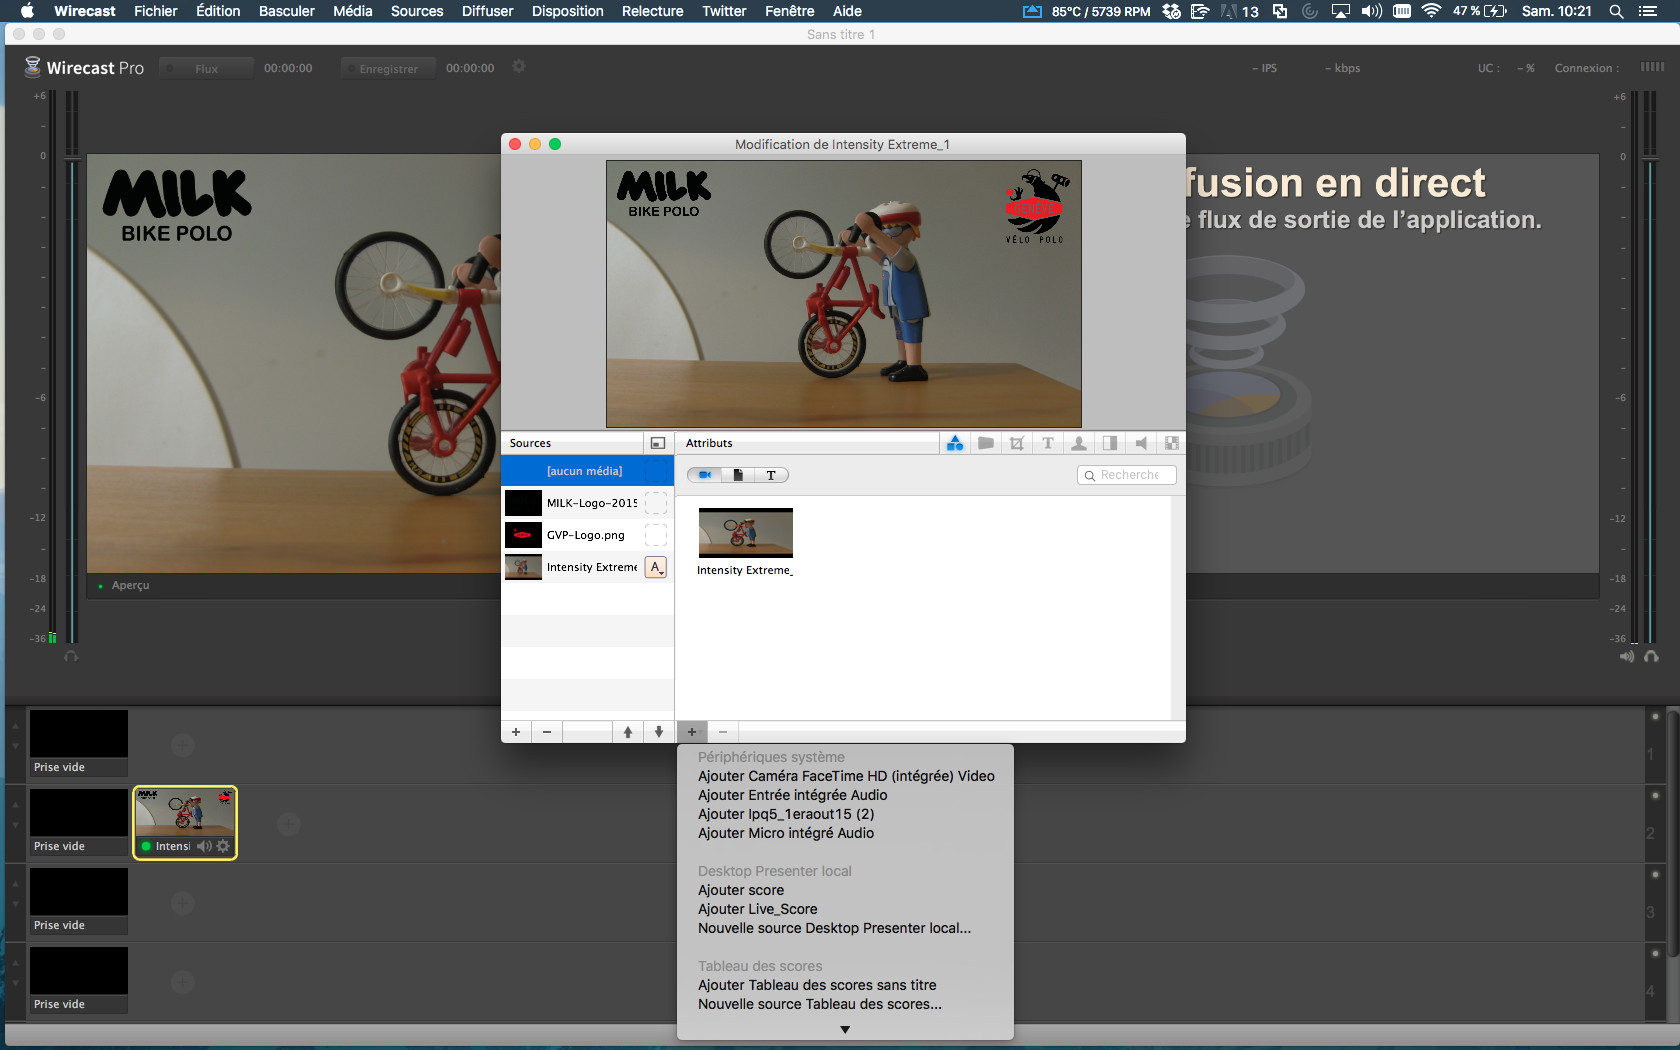Open gear settings on Intensi shot
Image resolution: width=1680 pixels, height=1050 pixels.
click(223, 846)
